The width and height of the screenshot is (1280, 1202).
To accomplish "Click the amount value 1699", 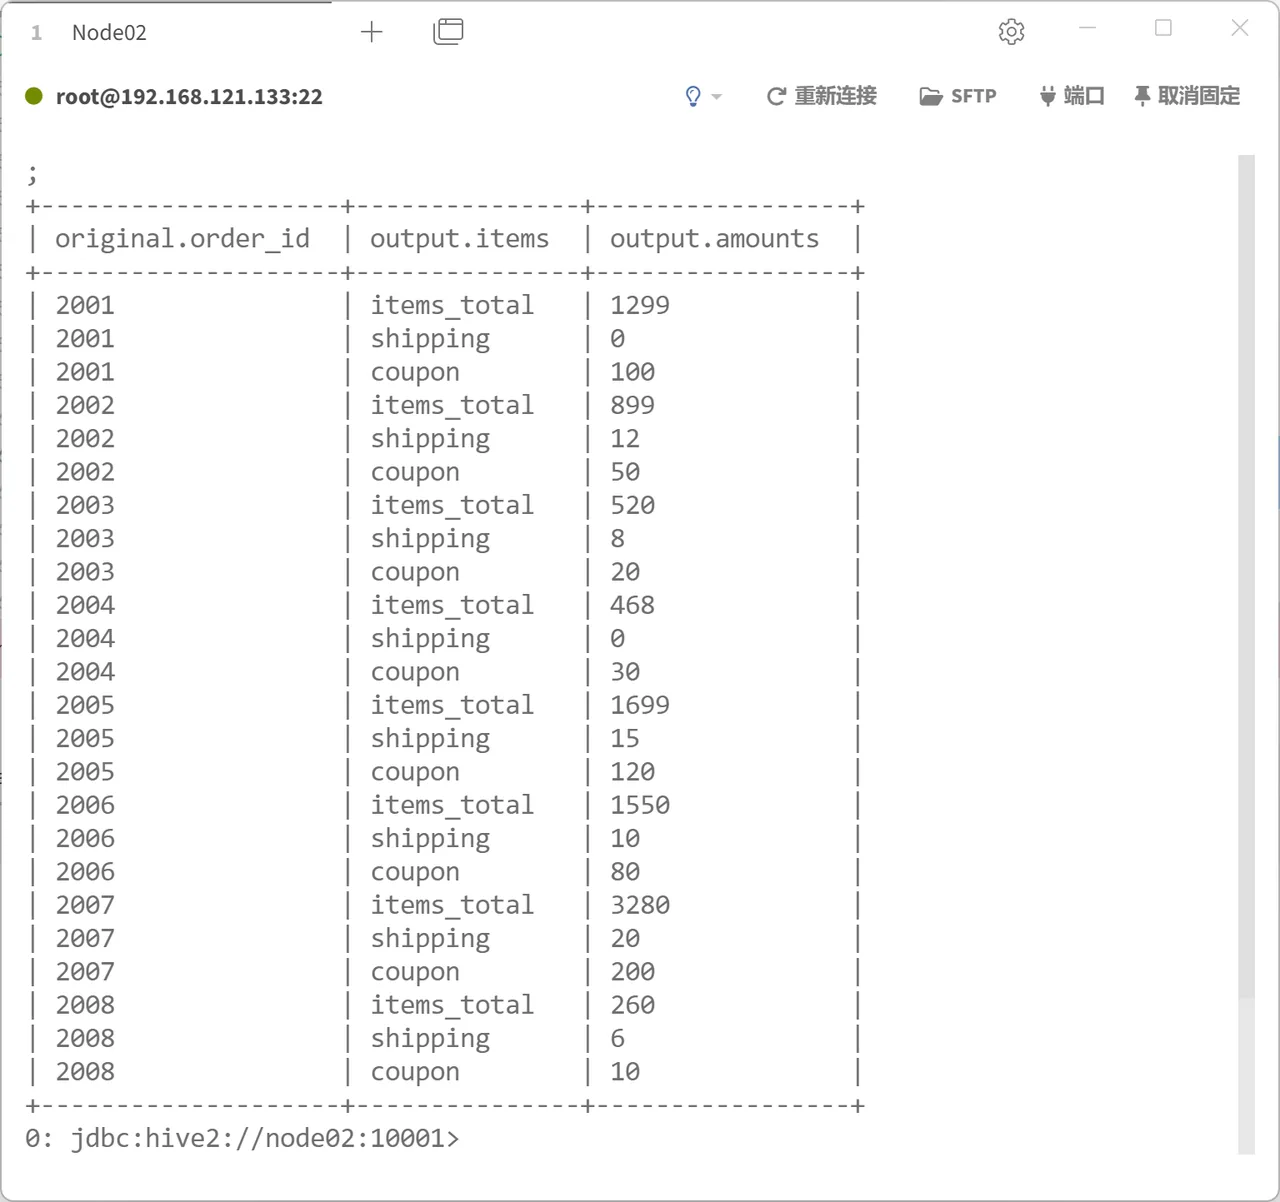I will click(640, 705).
